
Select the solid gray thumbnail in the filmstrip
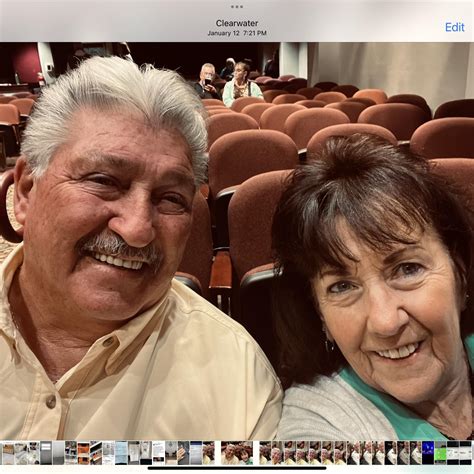click(x=59, y=453)
